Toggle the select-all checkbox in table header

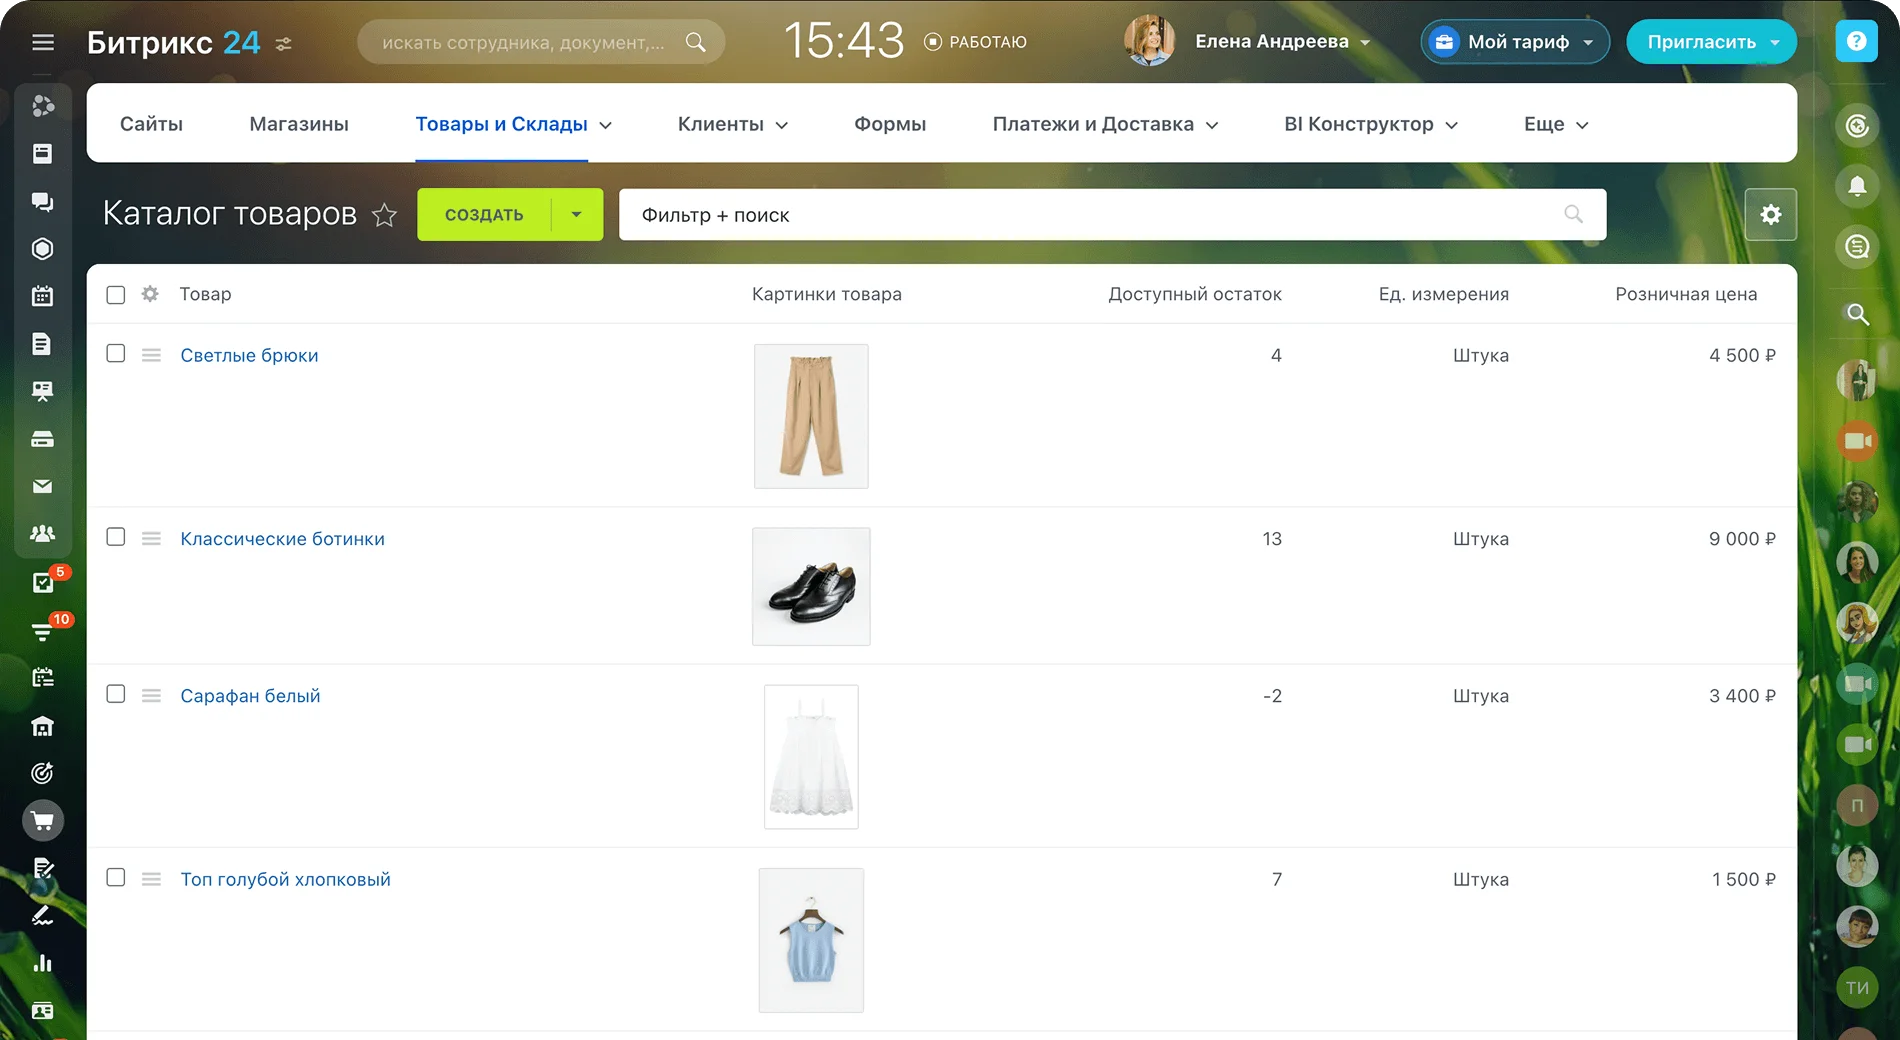[116, 295]
